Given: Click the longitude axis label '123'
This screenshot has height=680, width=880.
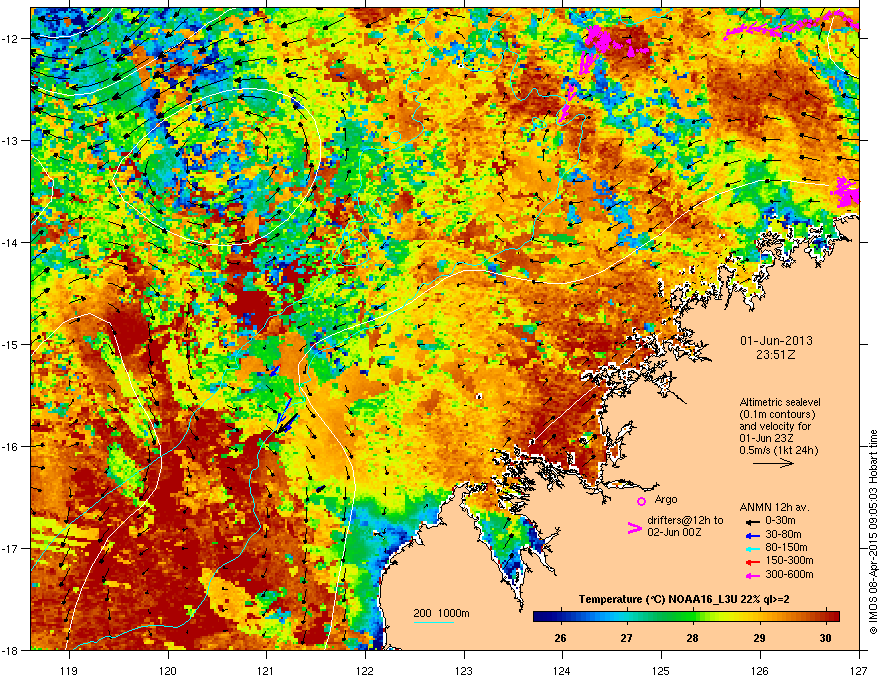Looking at the screenshot, I should 464,670.
